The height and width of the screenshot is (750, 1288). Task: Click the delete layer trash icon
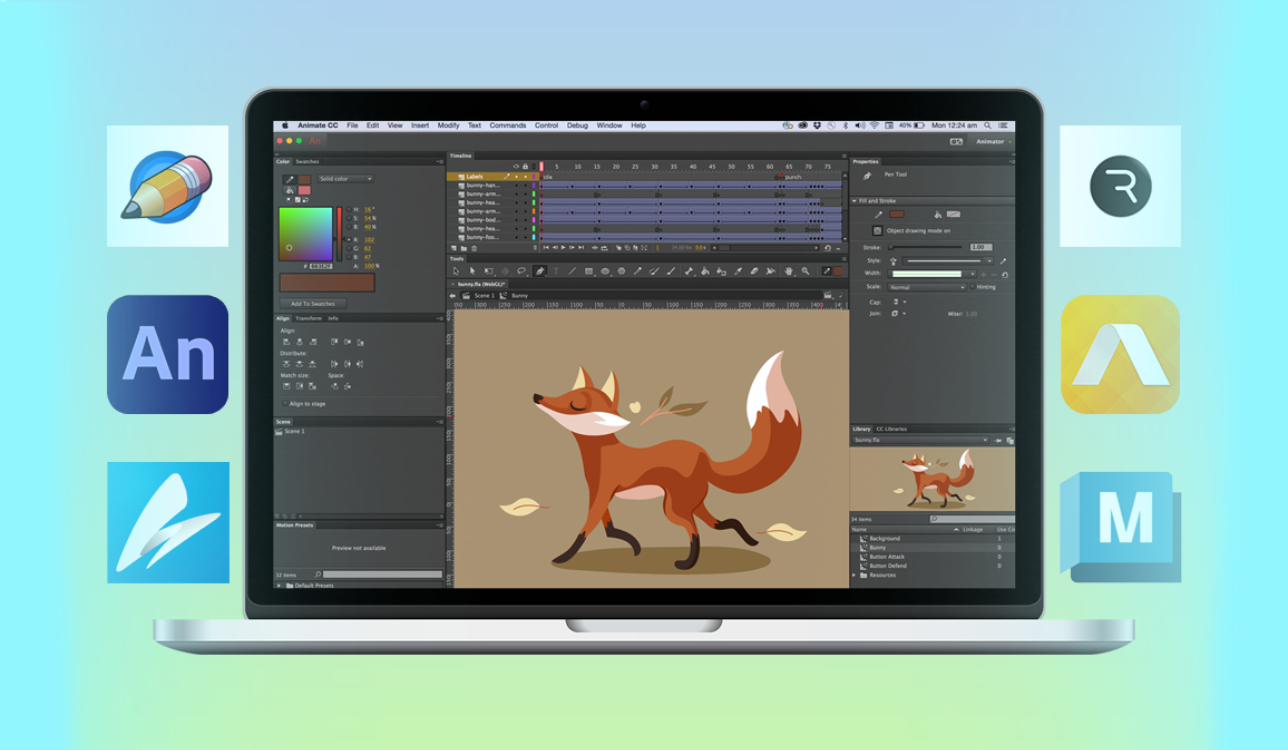pyautogui.click(x=474, y=248)
